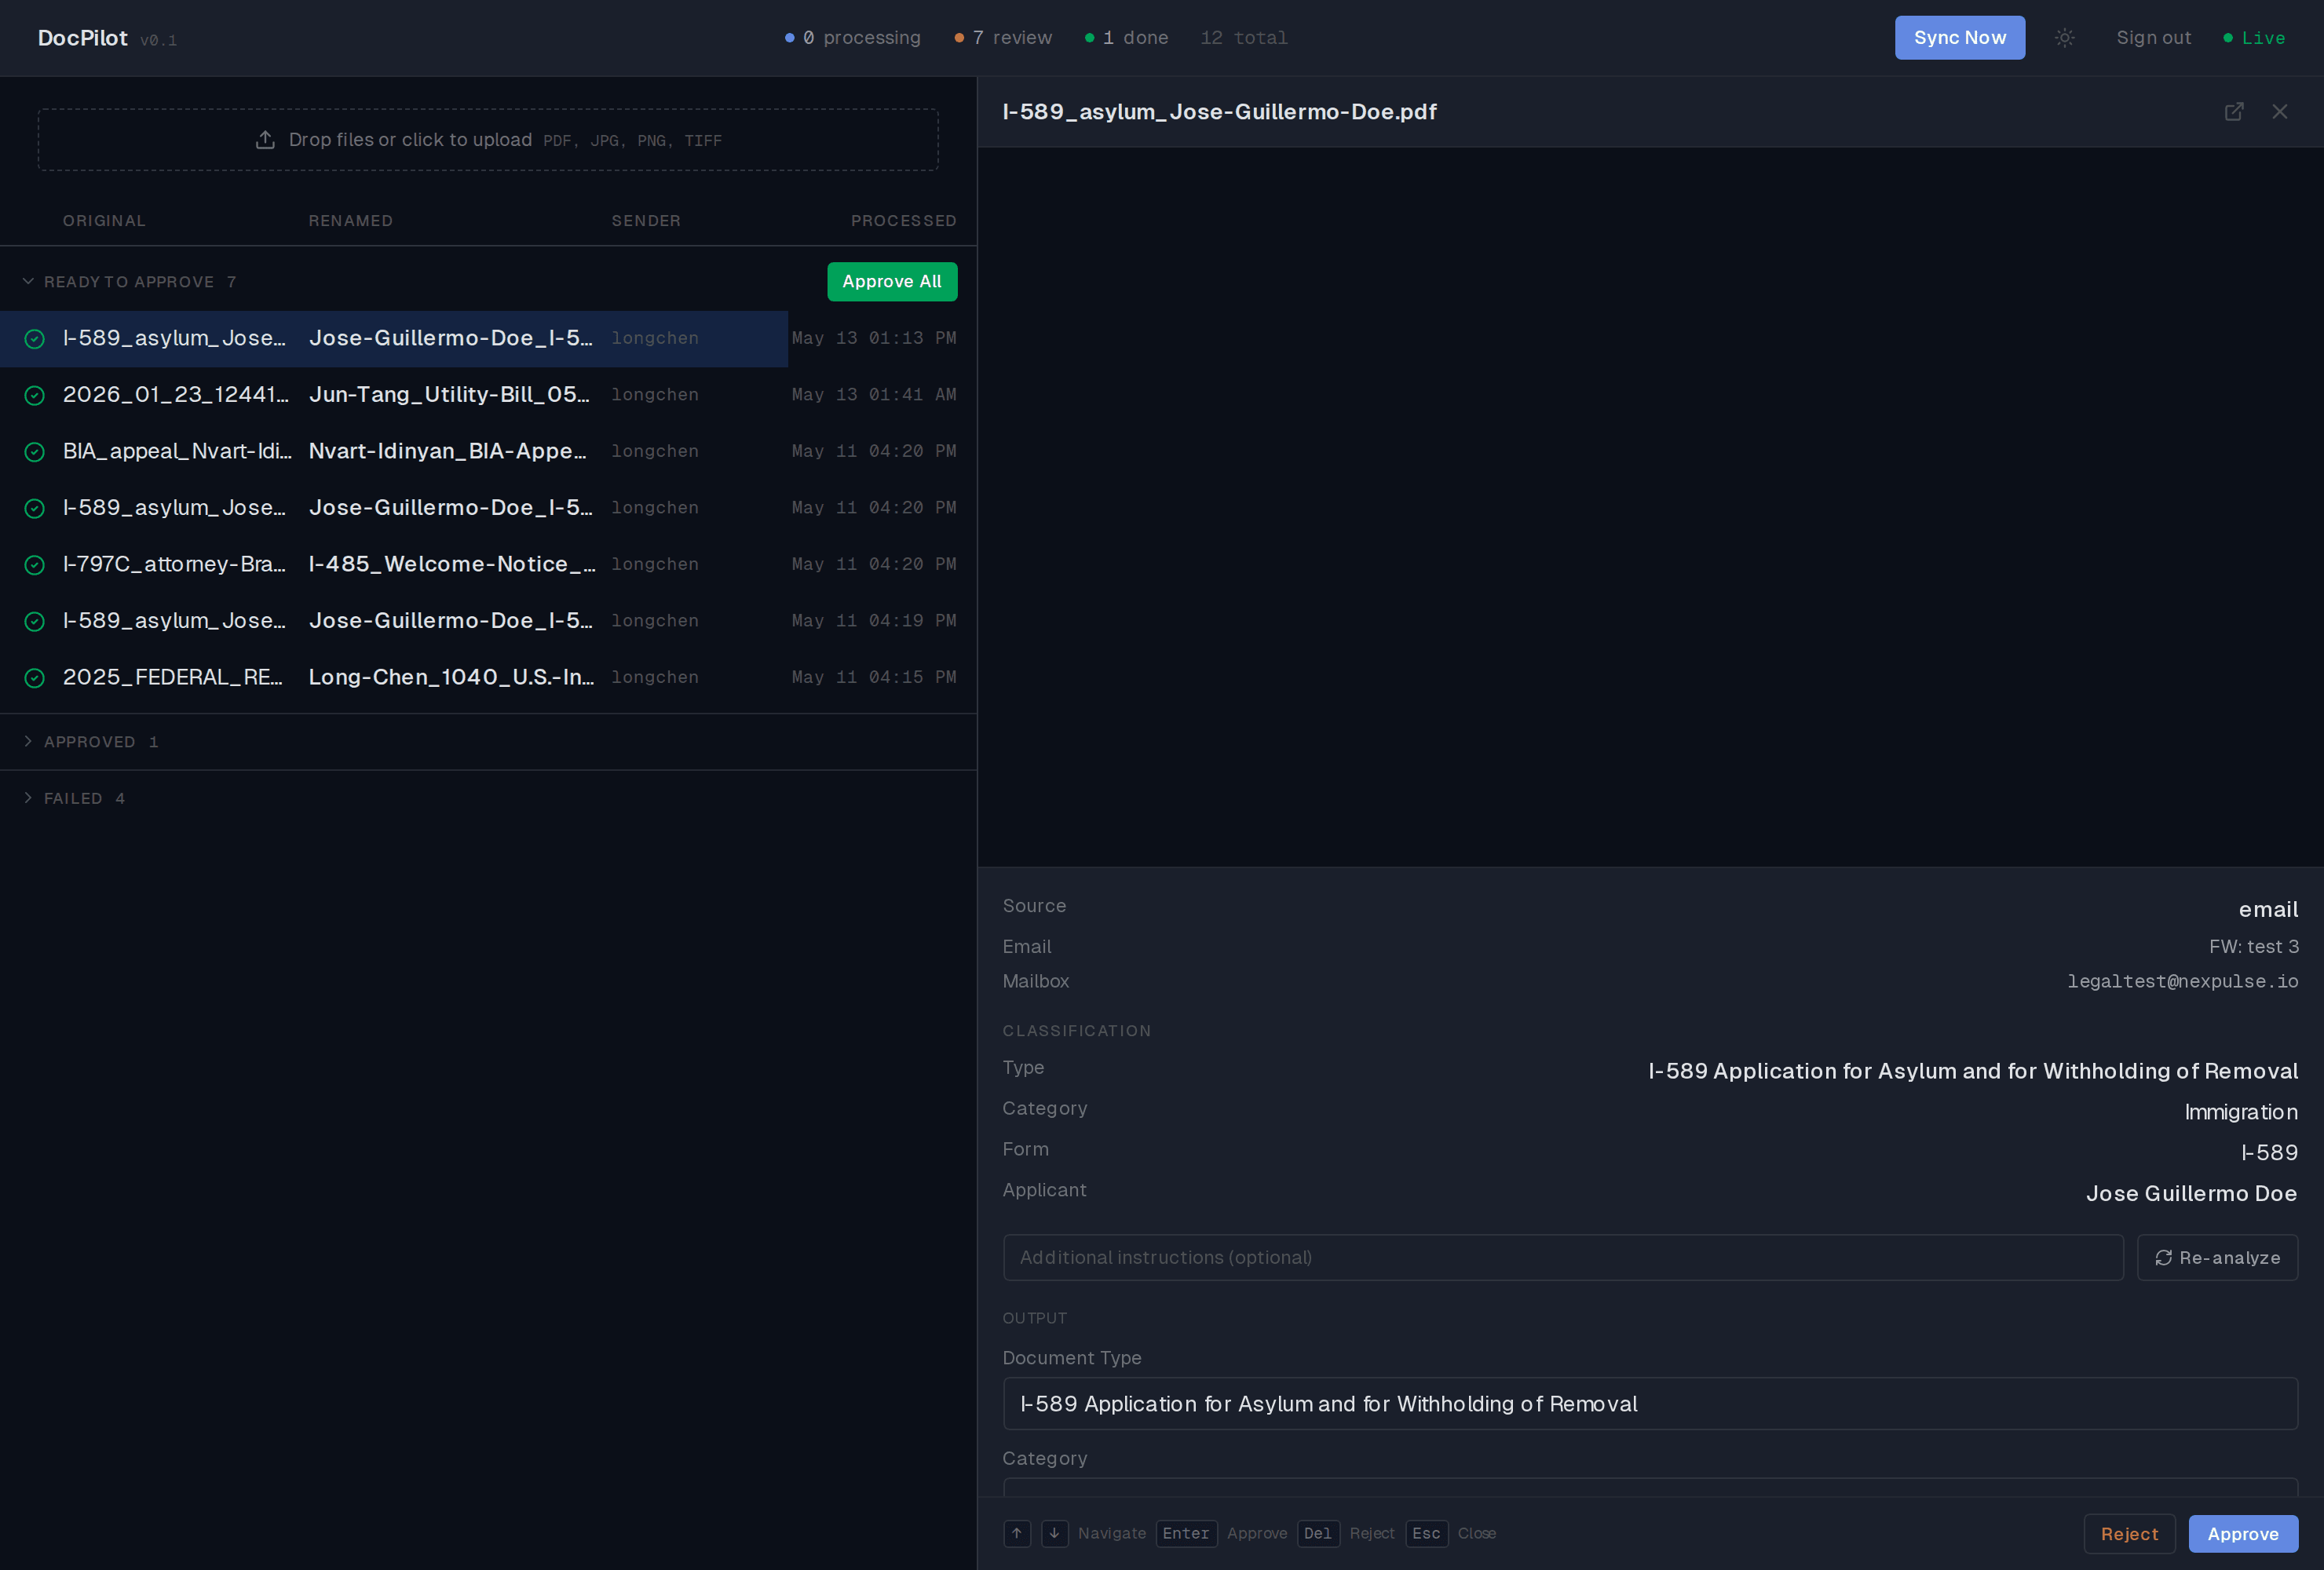Viewport: 2324px width, 1570px height.
Task: Click status icon for I-485 Welcome-Notice row
Action: pyautogui.click(x=34, y=565)
